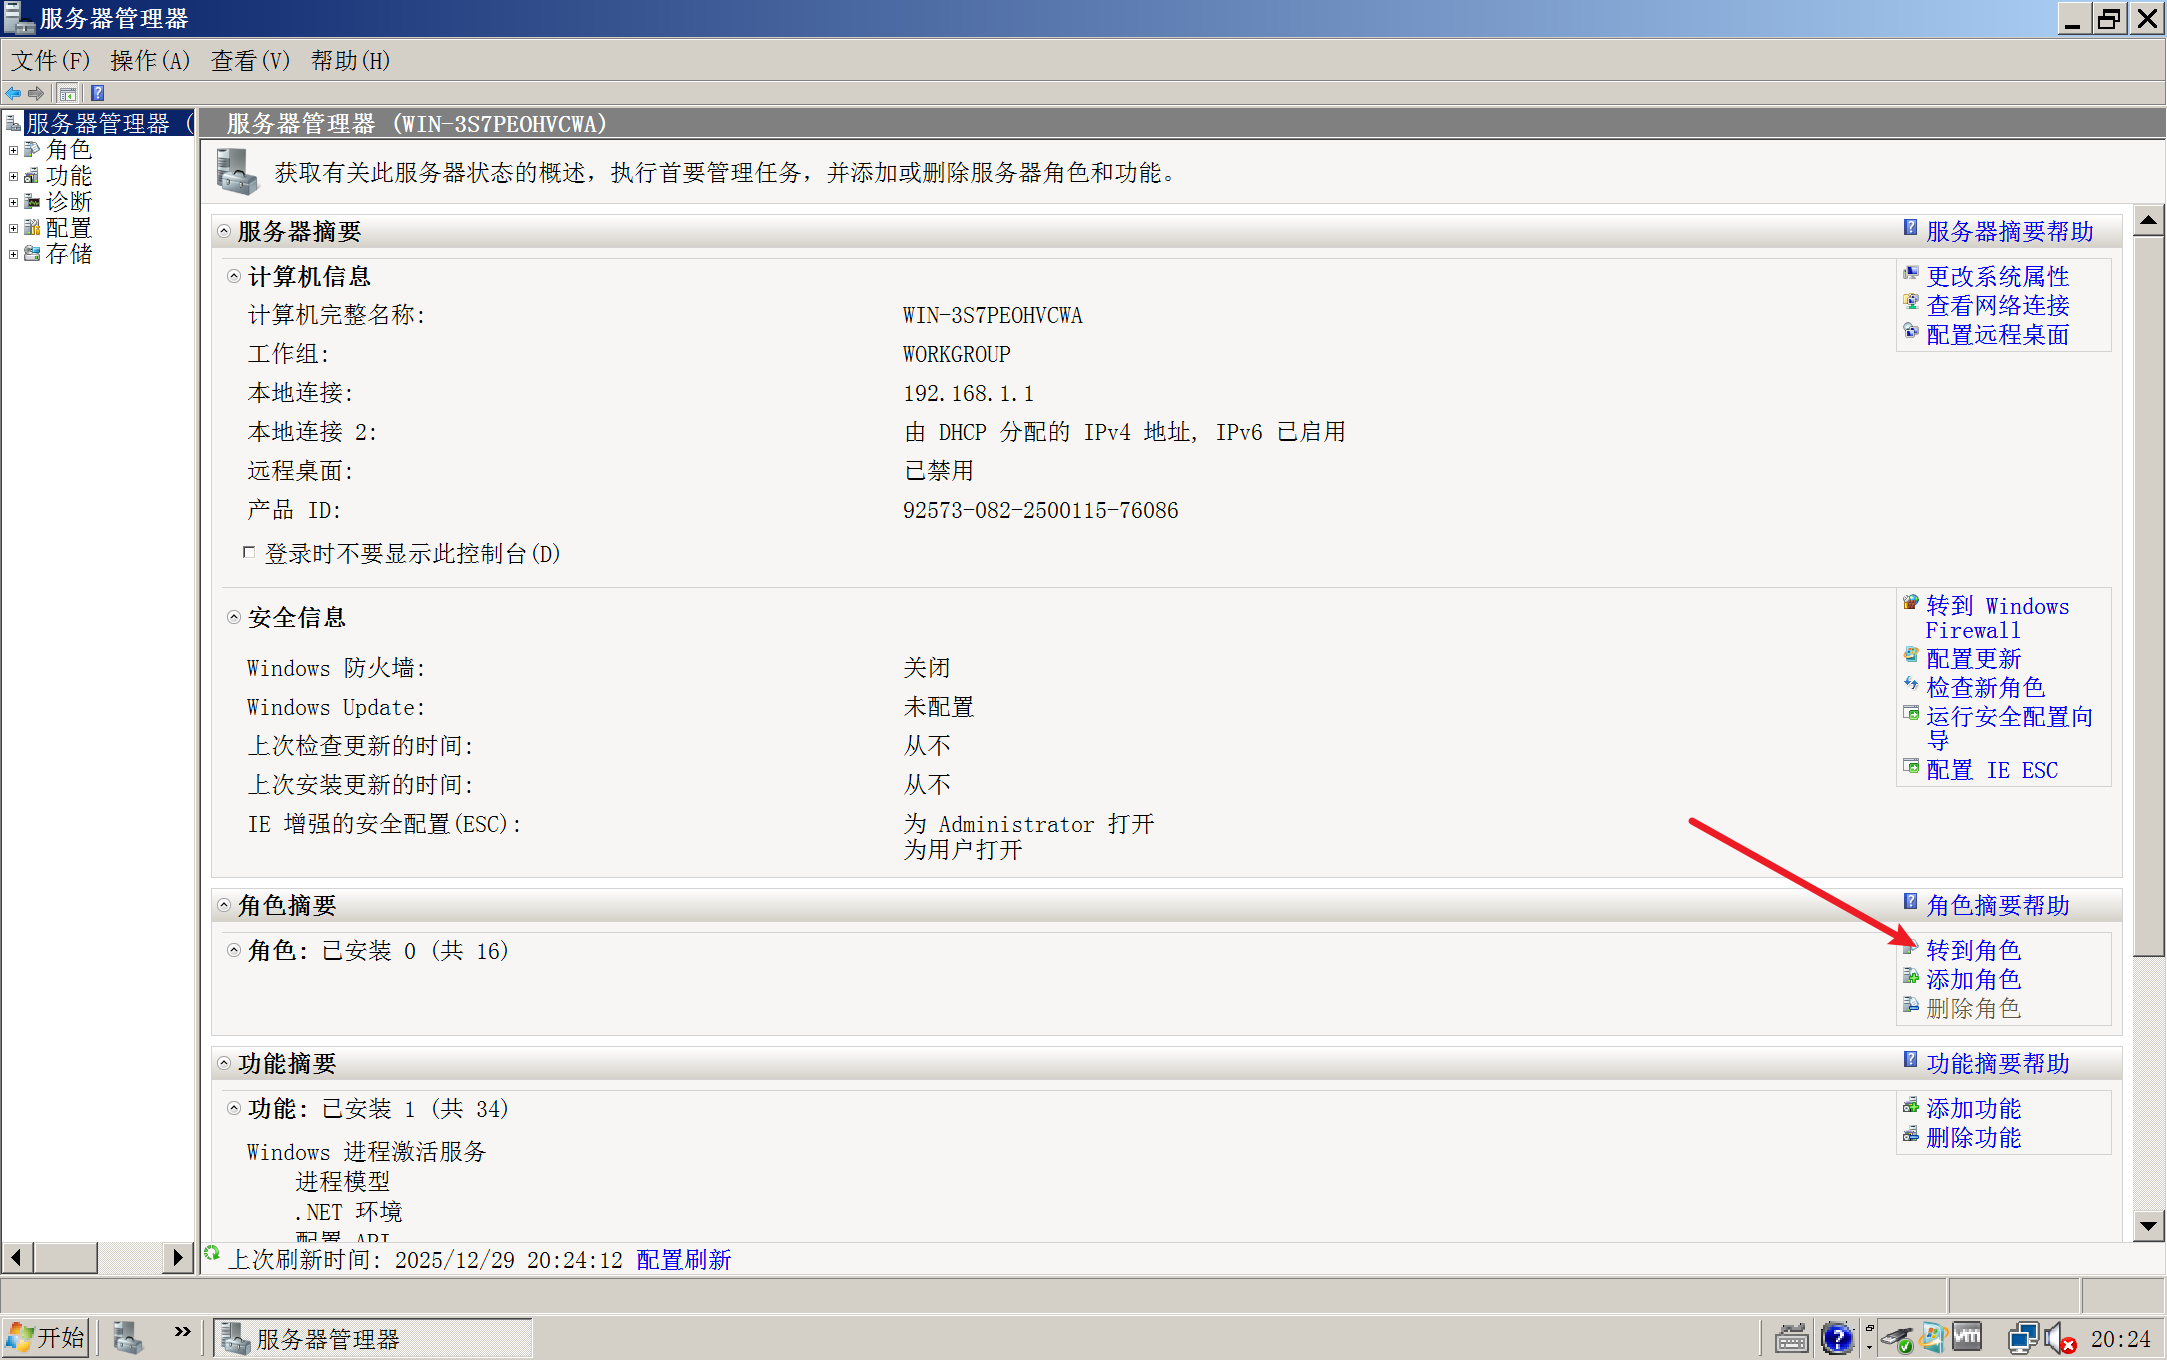Open Server Manager from quick launch icon

point(127,1338)
